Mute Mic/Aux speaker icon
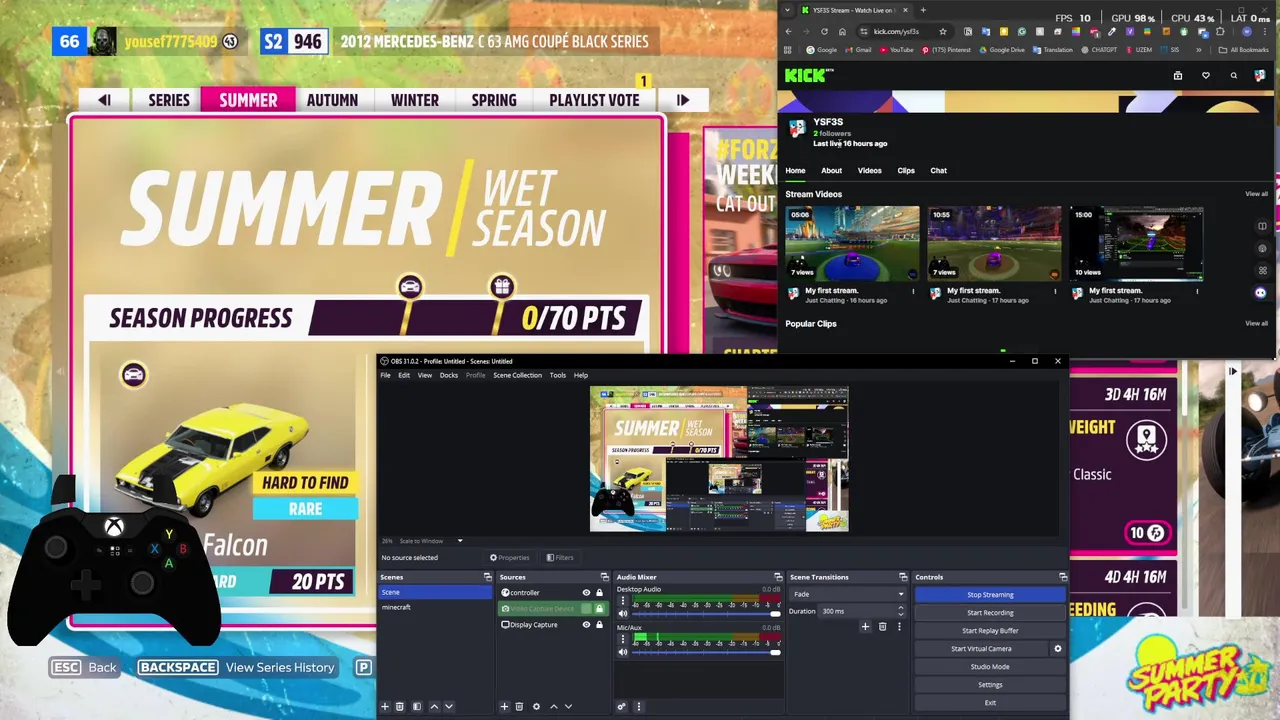The image size is (1280, 720). coord(623,652)
